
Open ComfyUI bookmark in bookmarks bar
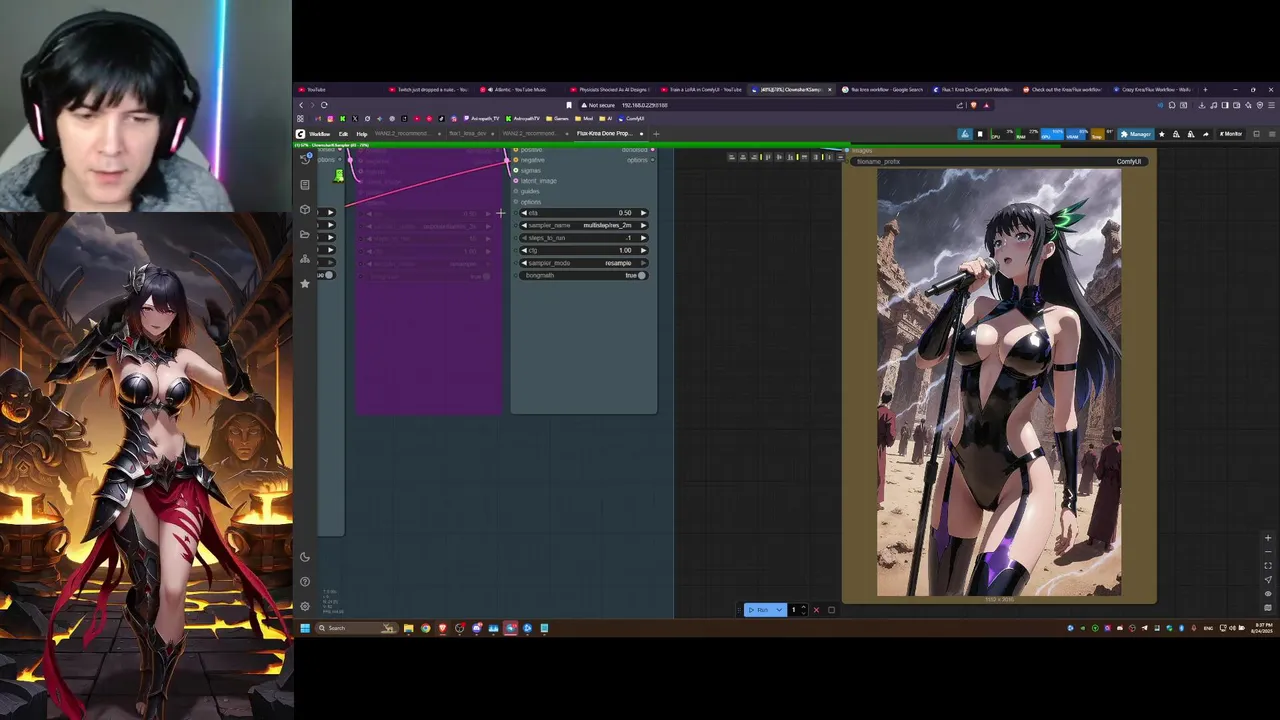click(x=632, y=119)
